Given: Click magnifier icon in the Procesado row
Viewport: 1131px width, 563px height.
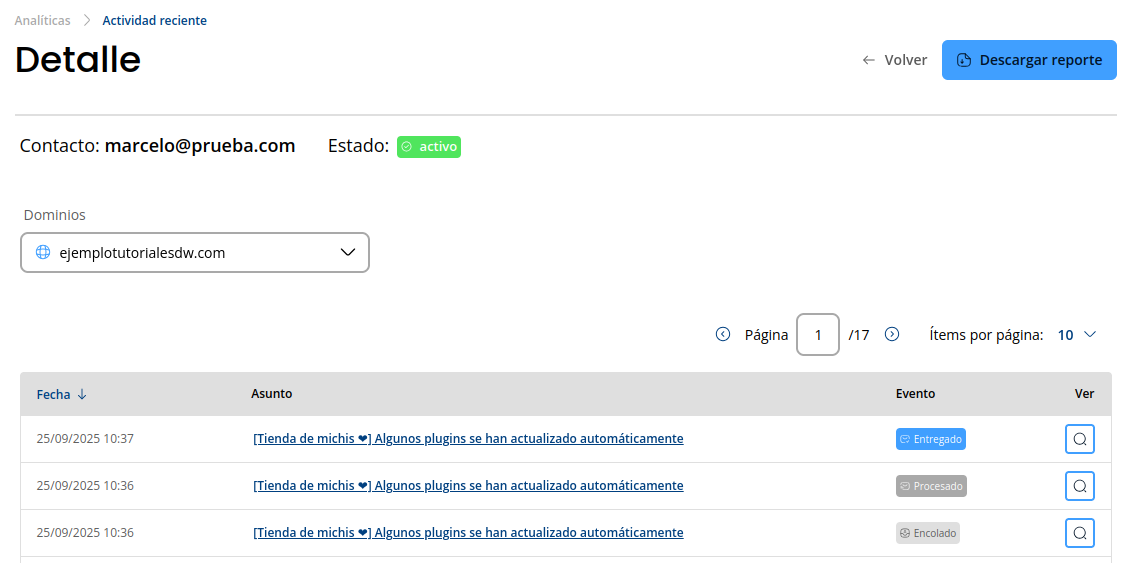Looking at the screenshot, I should pos(1079,486).
